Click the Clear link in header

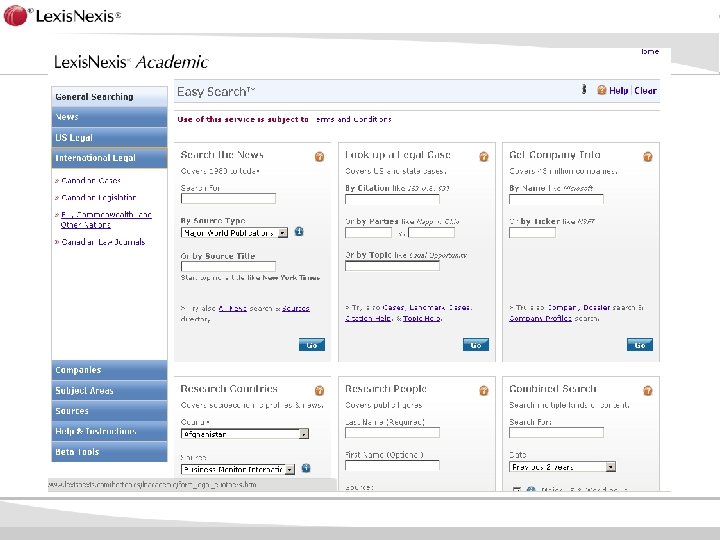pos(645,90)
